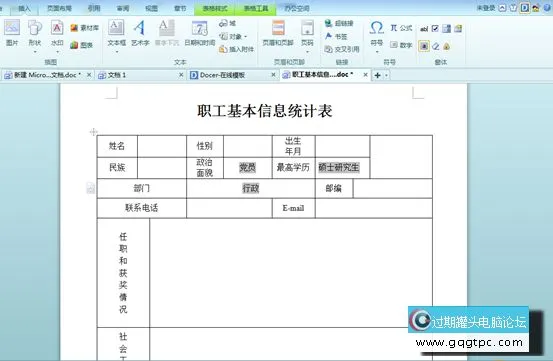
Task: Click the 页码 page number icon
Action: [x=307, y=27]
